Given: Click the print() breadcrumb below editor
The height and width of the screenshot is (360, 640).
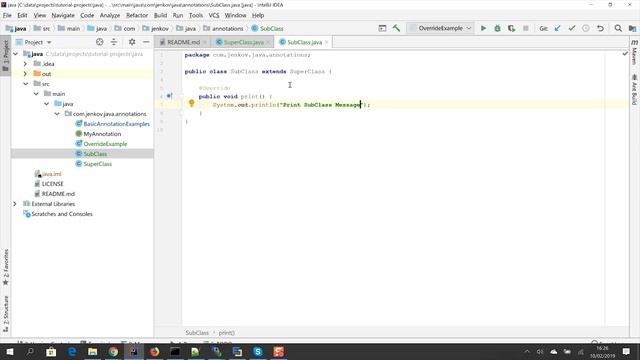Looking at the screenshot, I should [x=227, y=333].
